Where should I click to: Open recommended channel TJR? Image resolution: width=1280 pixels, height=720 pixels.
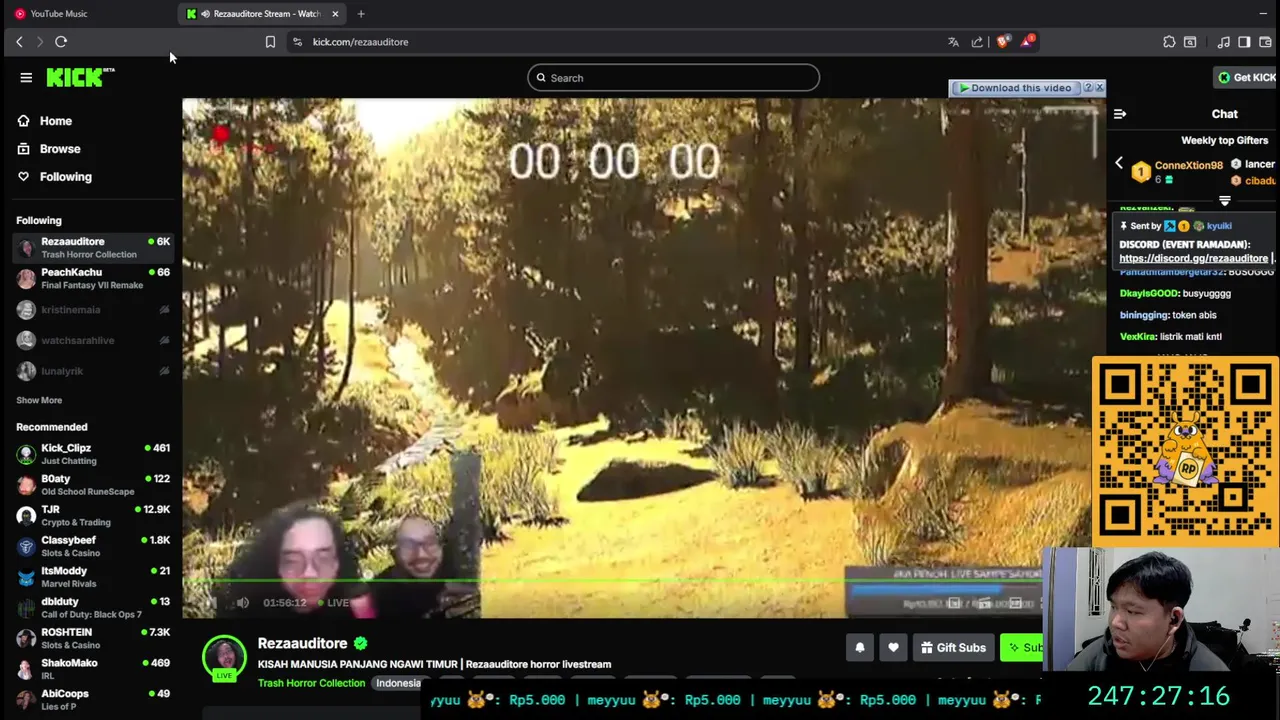[x=91, y=515]
